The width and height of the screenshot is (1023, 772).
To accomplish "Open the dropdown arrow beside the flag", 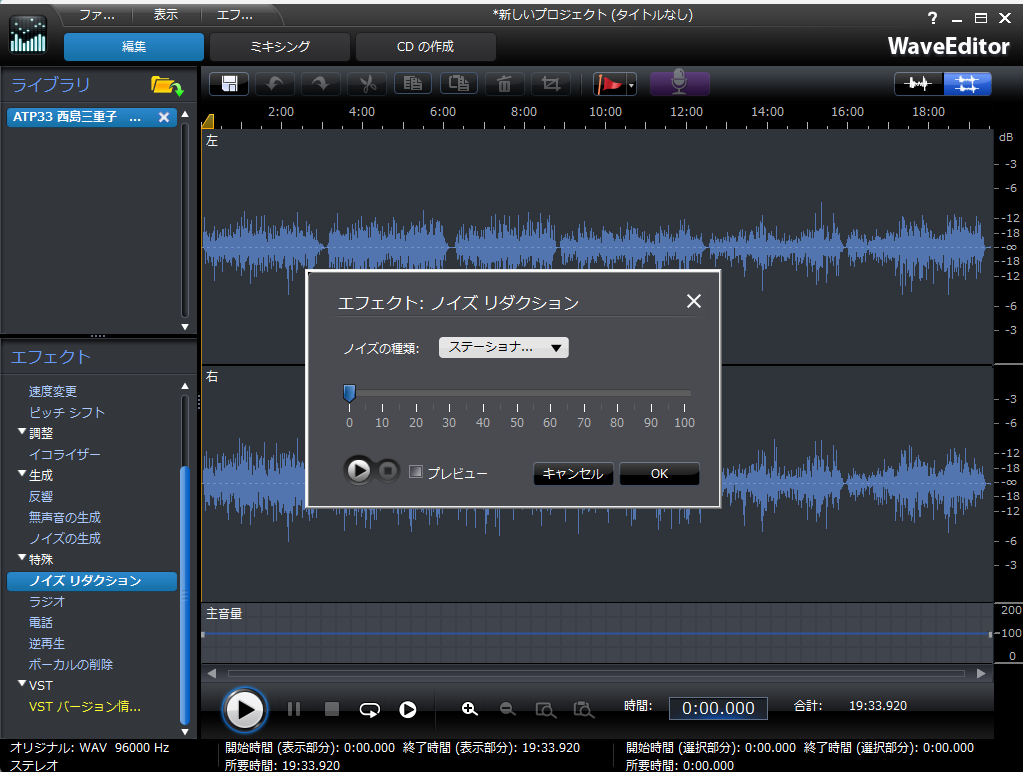I will pyautogui.click(x=632, y=86).
